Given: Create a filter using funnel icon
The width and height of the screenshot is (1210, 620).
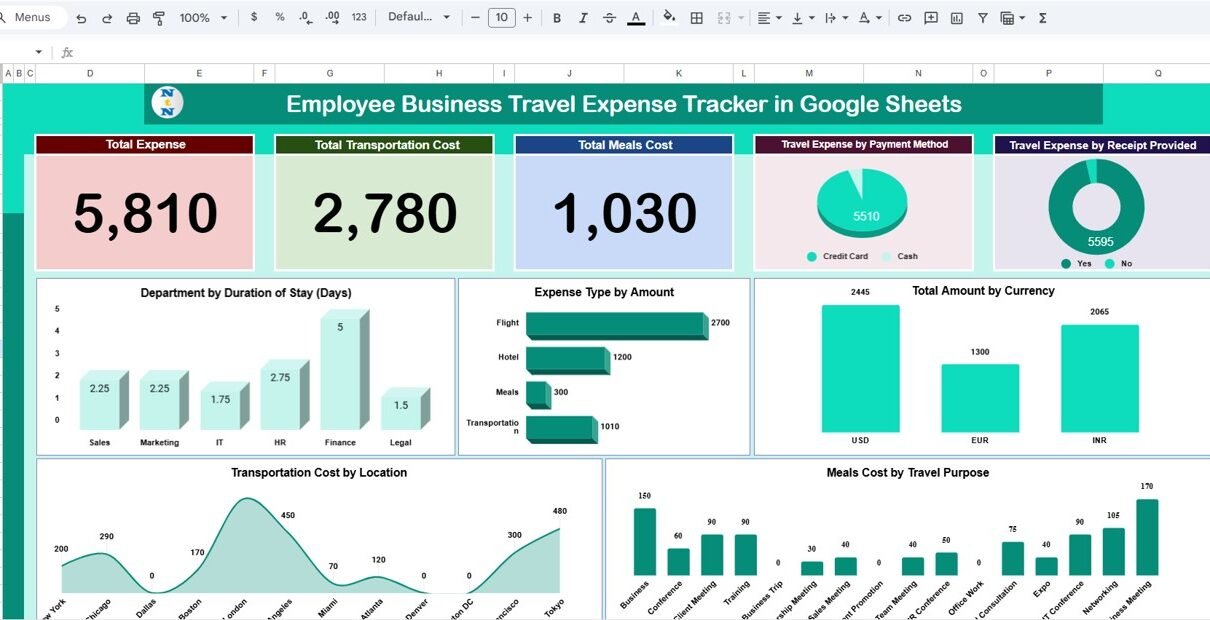Looking at the screenshot, I should [983, 18].
